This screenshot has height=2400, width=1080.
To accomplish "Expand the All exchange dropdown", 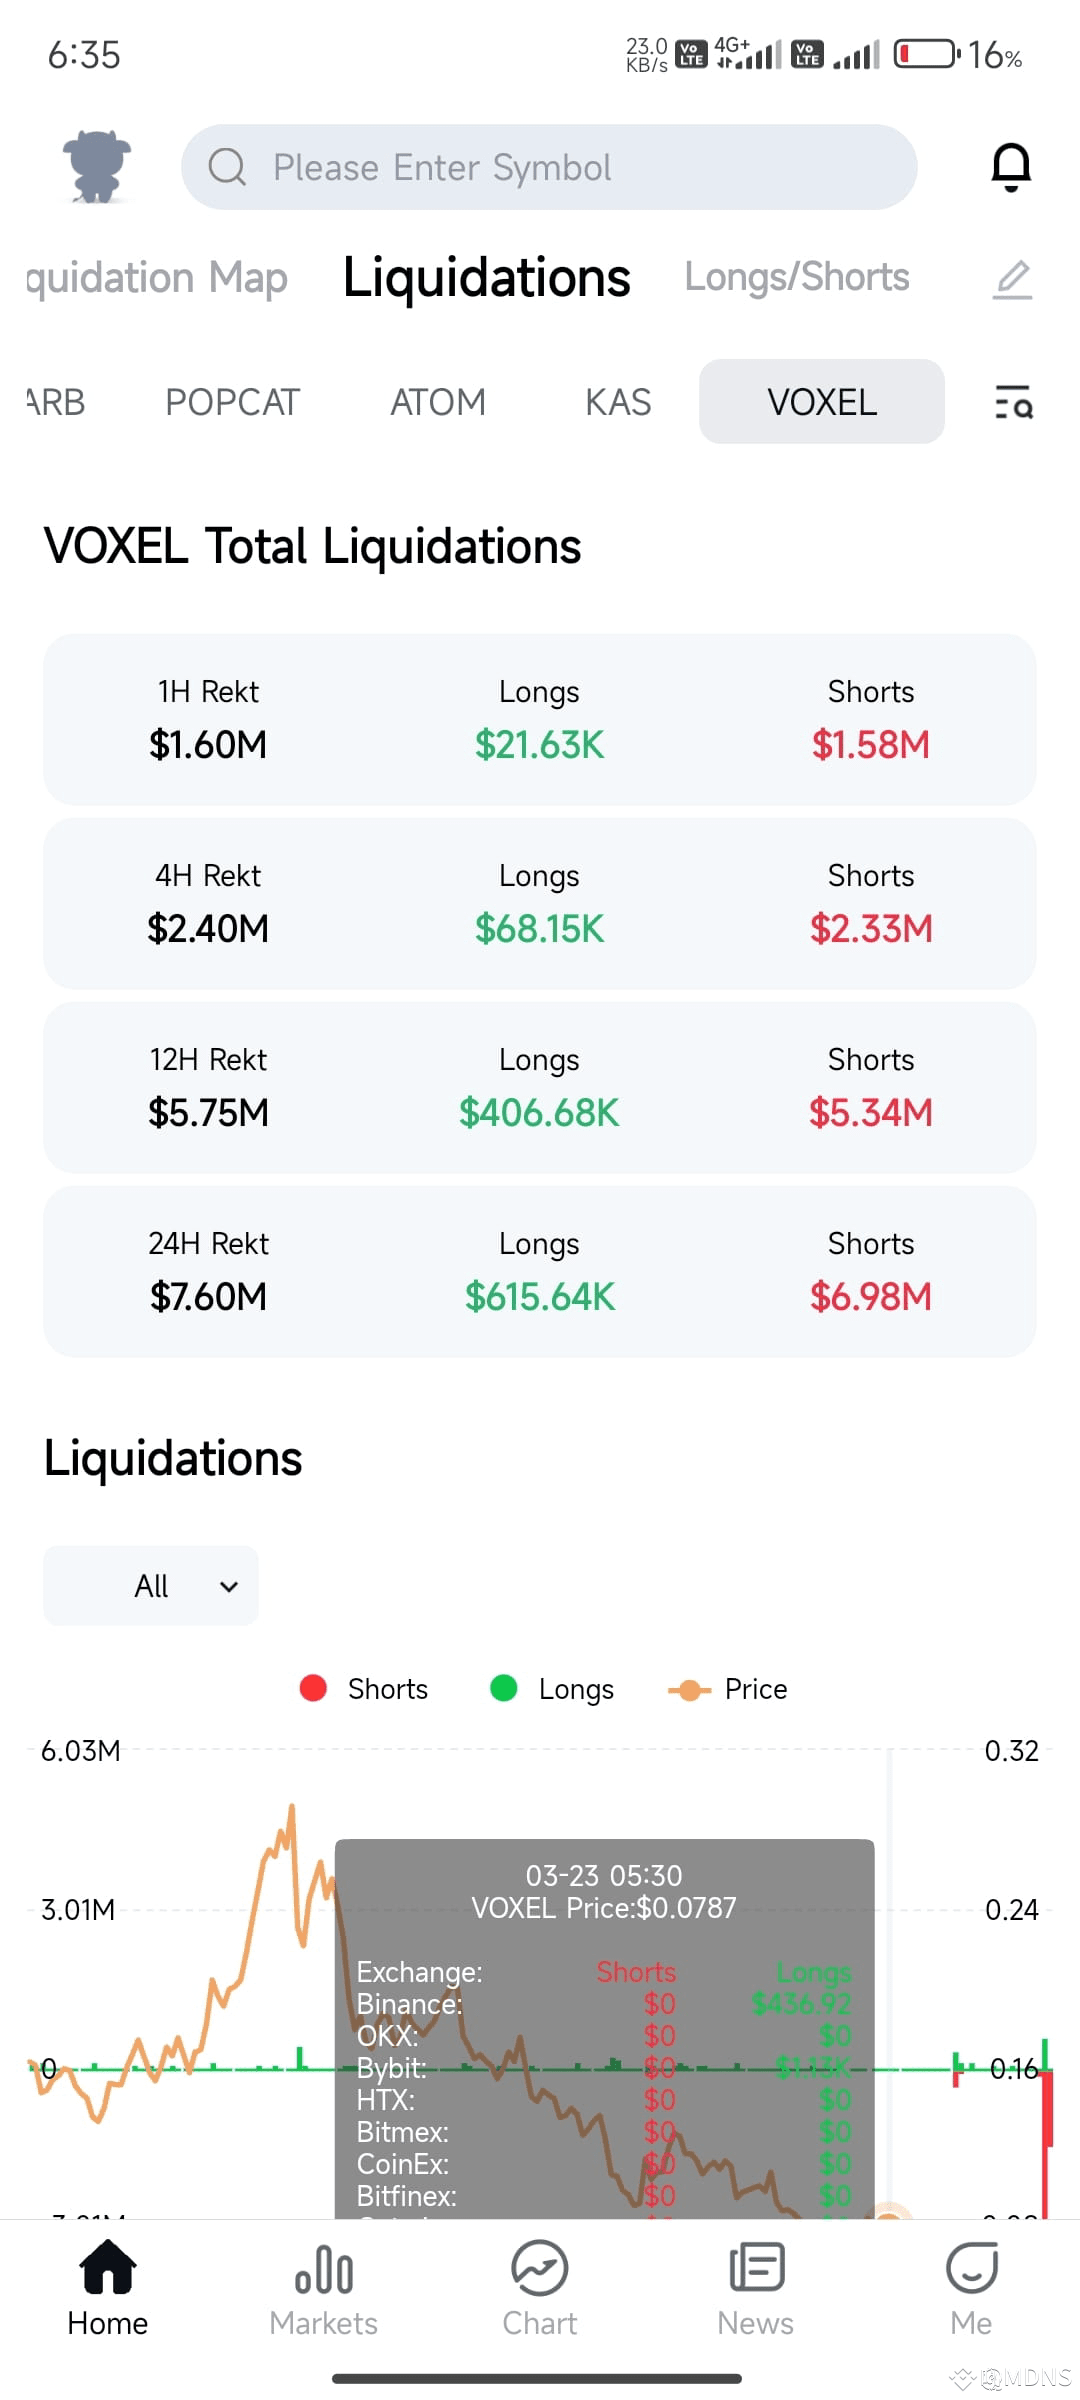I will [x=151, y=1586].
